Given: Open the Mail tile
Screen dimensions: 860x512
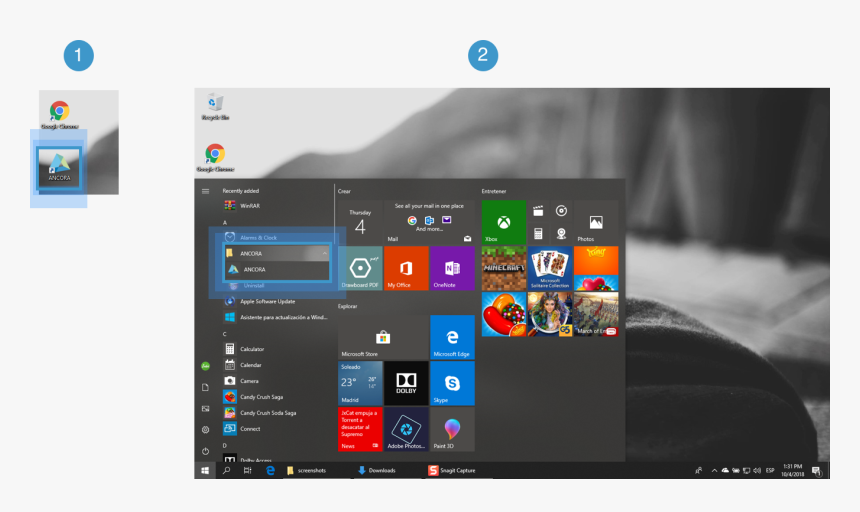Looking at the screenshot, I should point(429,222).
